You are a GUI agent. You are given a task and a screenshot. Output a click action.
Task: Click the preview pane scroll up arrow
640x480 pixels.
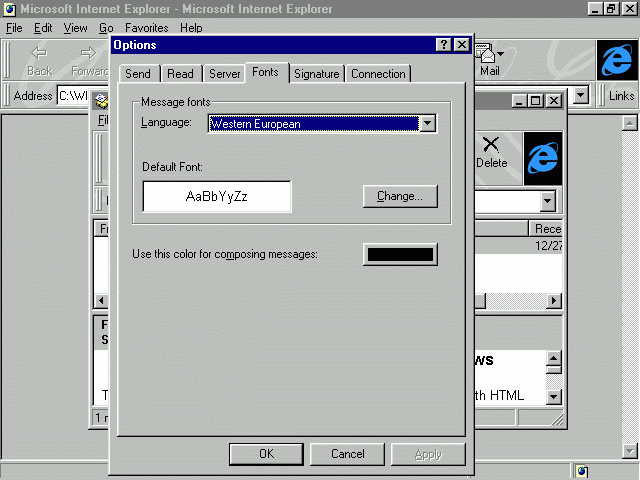[x=553, y=358]
